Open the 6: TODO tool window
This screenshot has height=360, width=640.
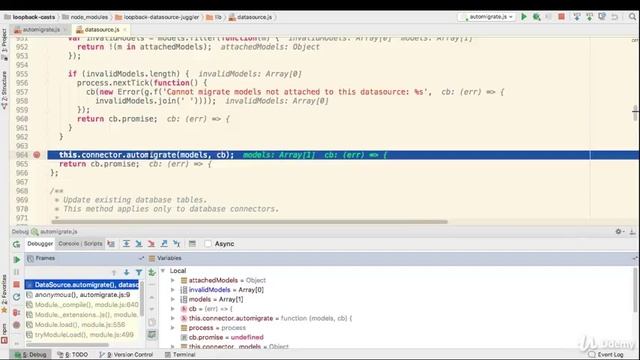tap(73, 355)
